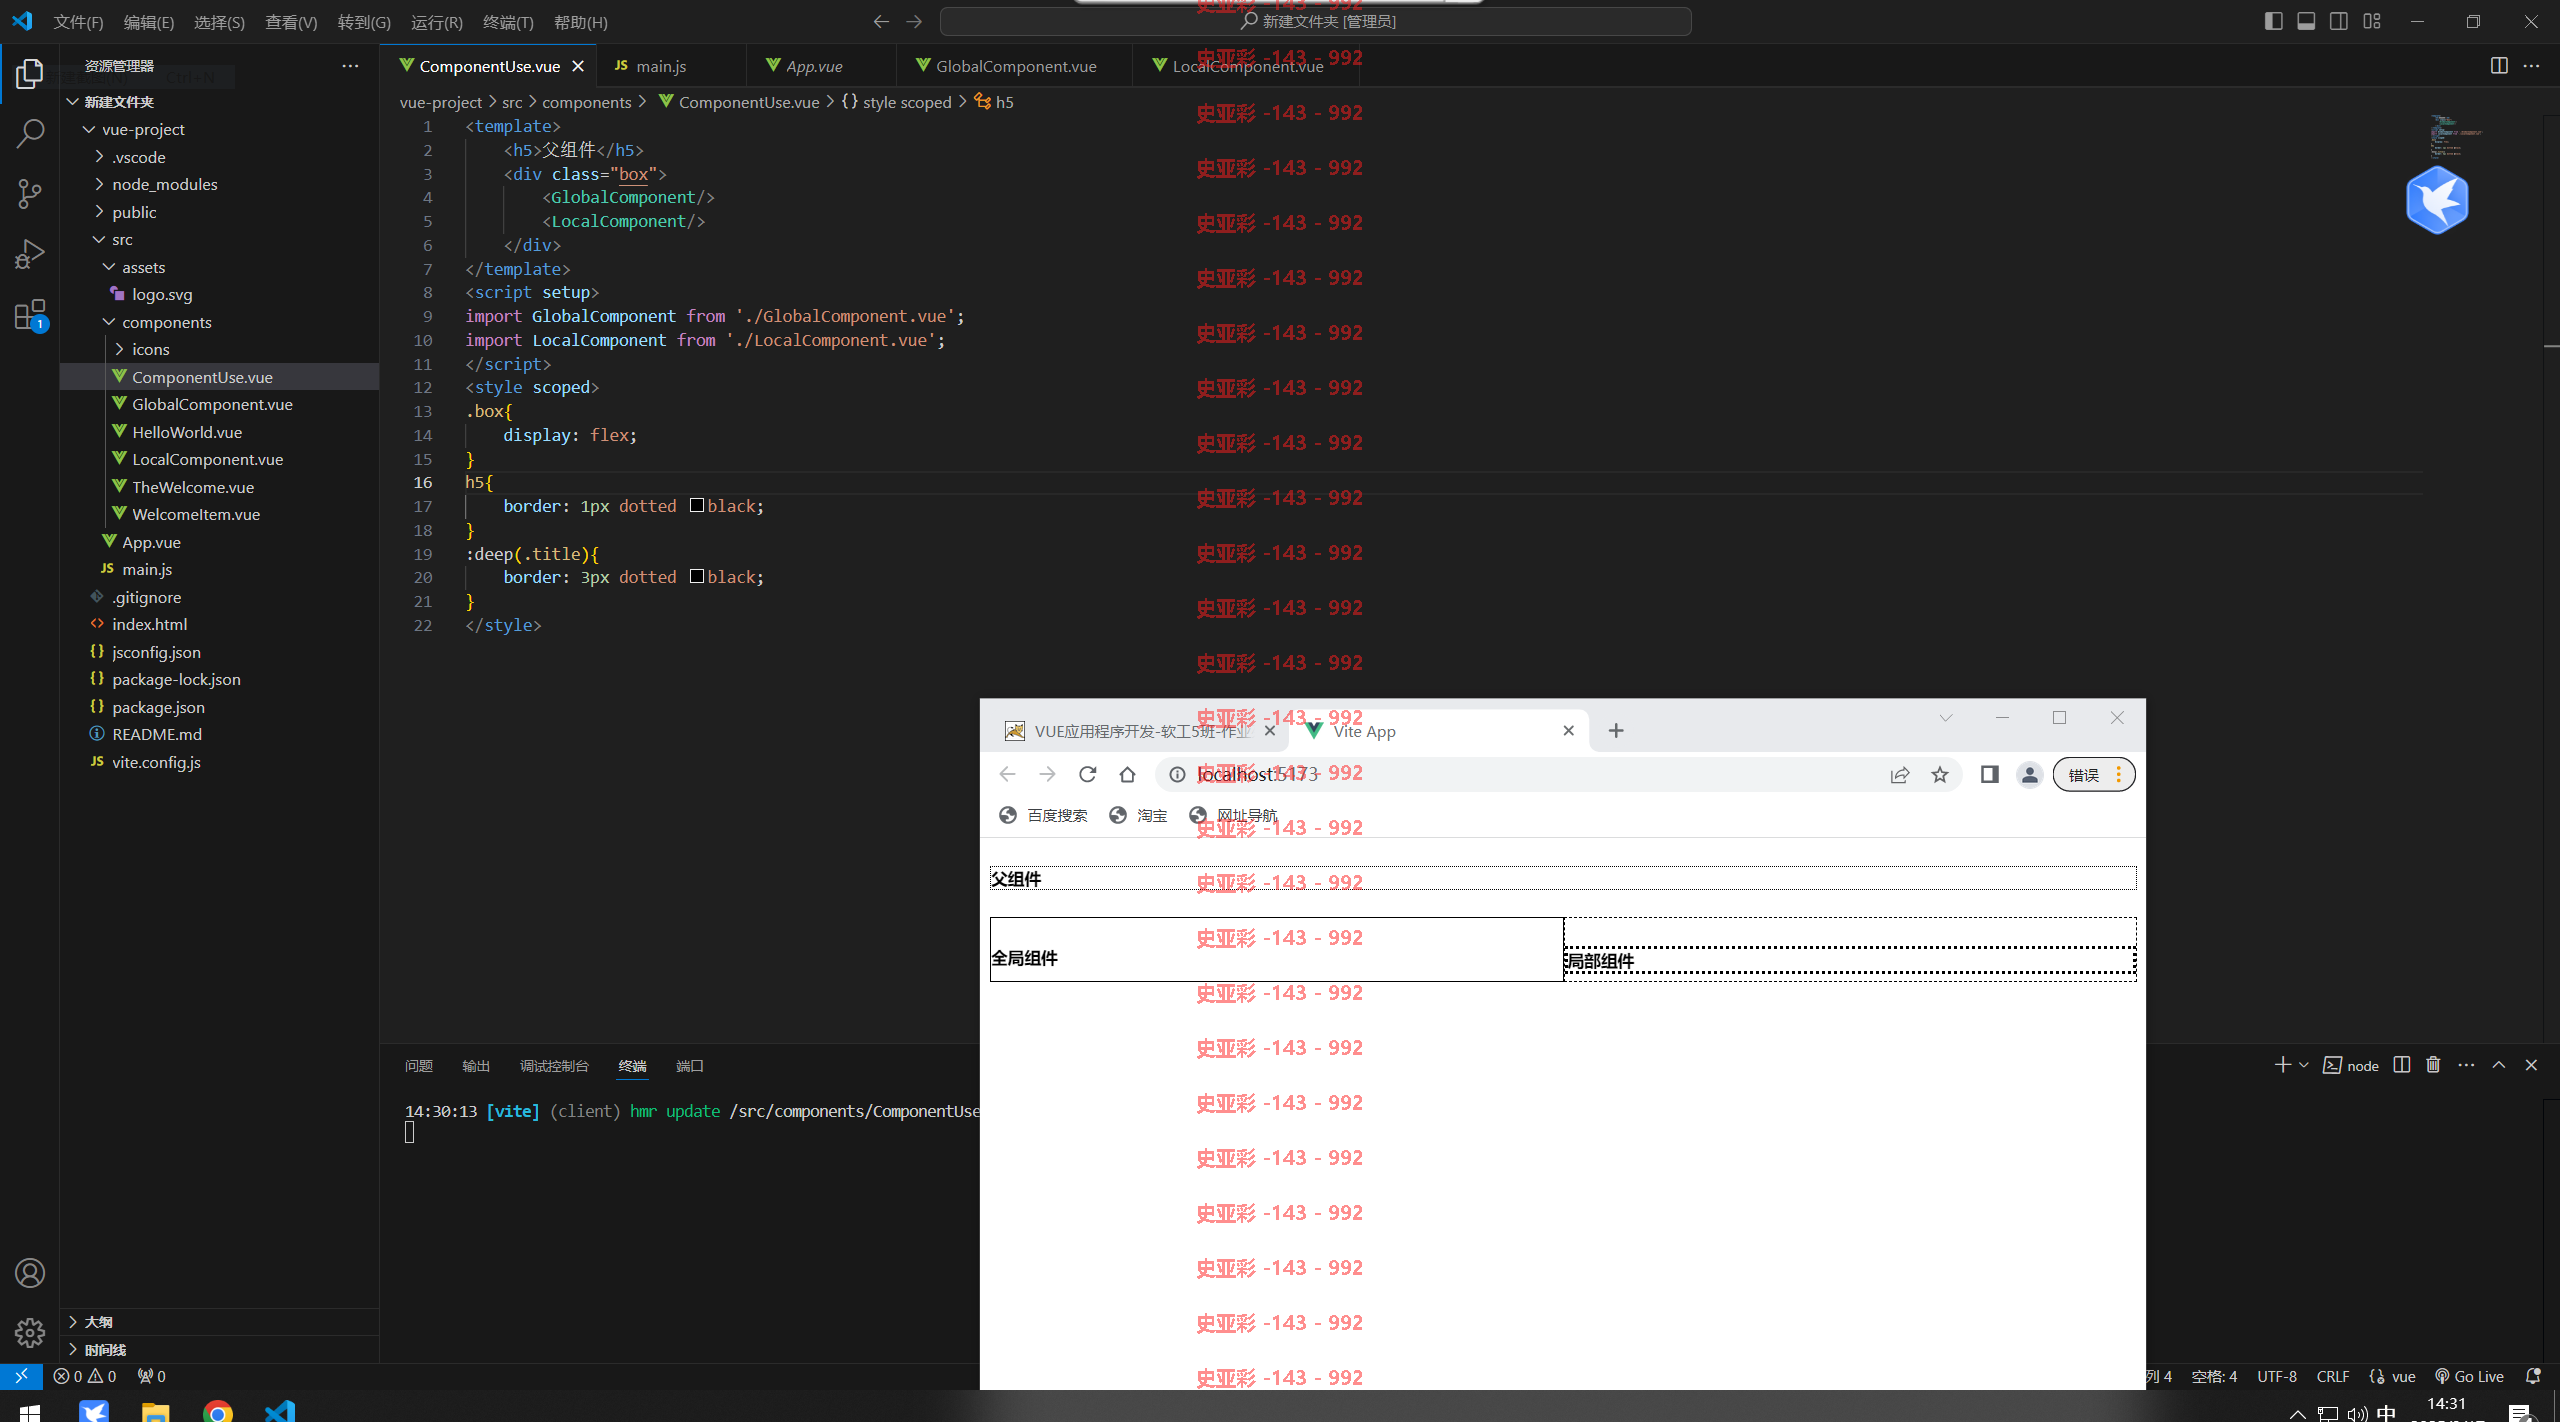The image size is (2560, 1422).
Task: Close the terminal panel
Action: (2531, 1065)
